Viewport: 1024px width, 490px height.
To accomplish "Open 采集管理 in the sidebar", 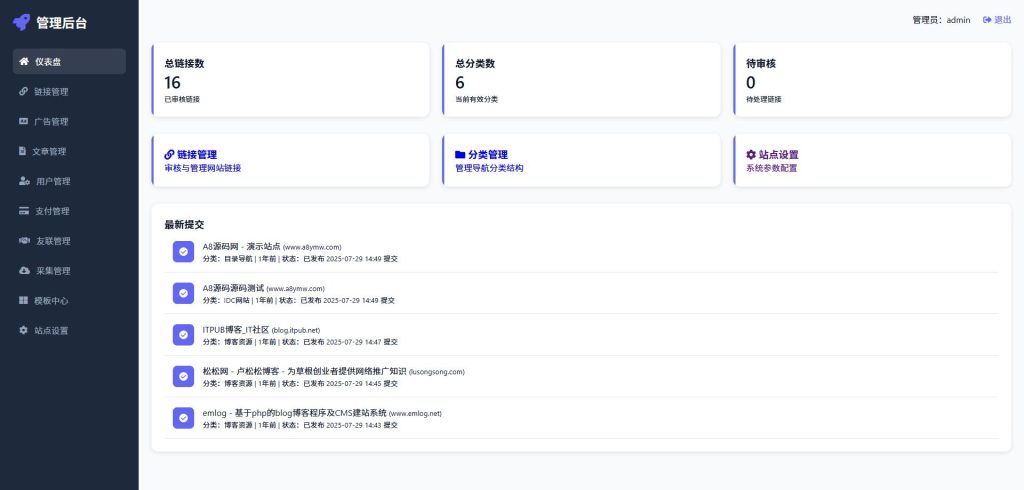I will (x=69, y=270).
